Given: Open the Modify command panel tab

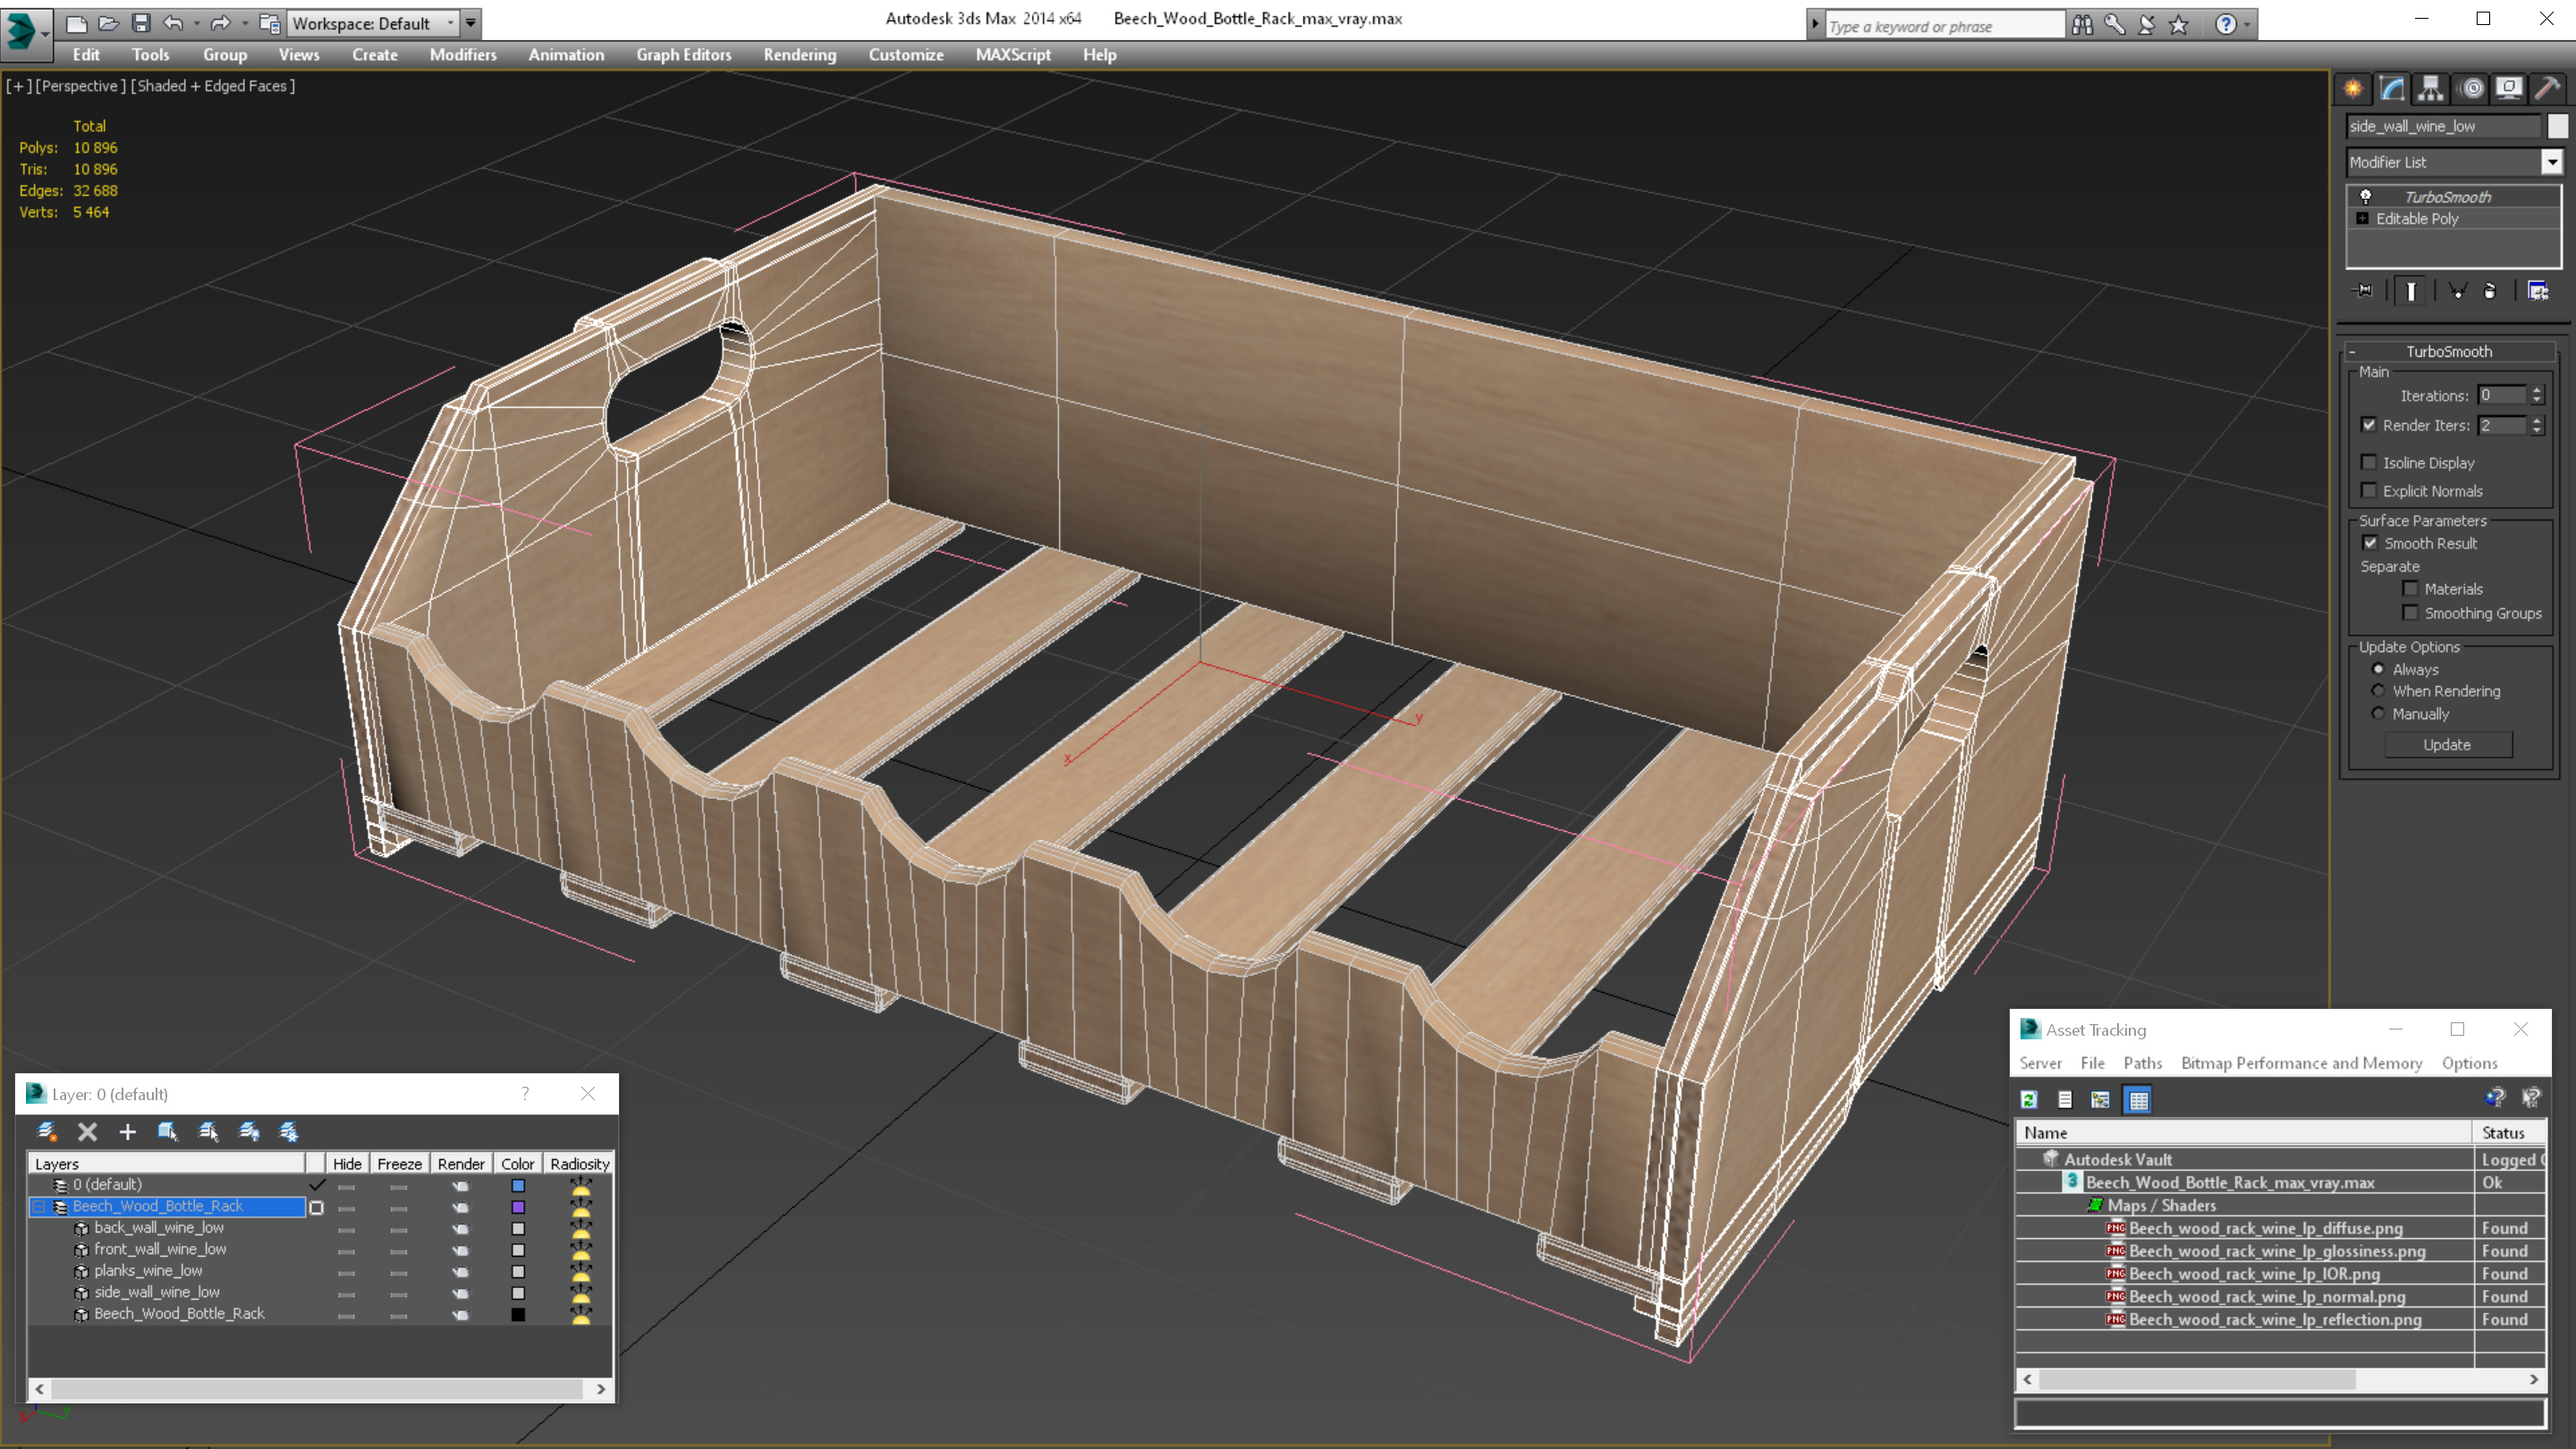Looking at the screenshot, I should coord(2392,89).
